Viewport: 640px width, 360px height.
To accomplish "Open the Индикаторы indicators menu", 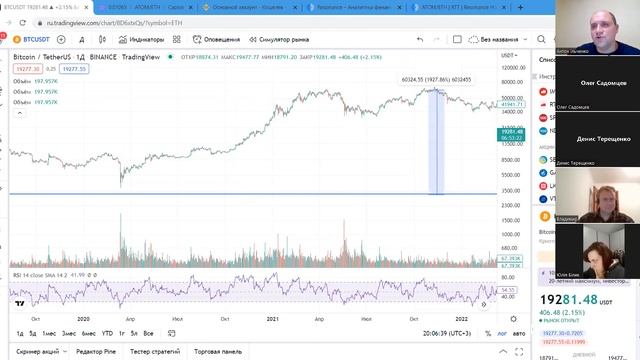I will [x=141, y=40].
